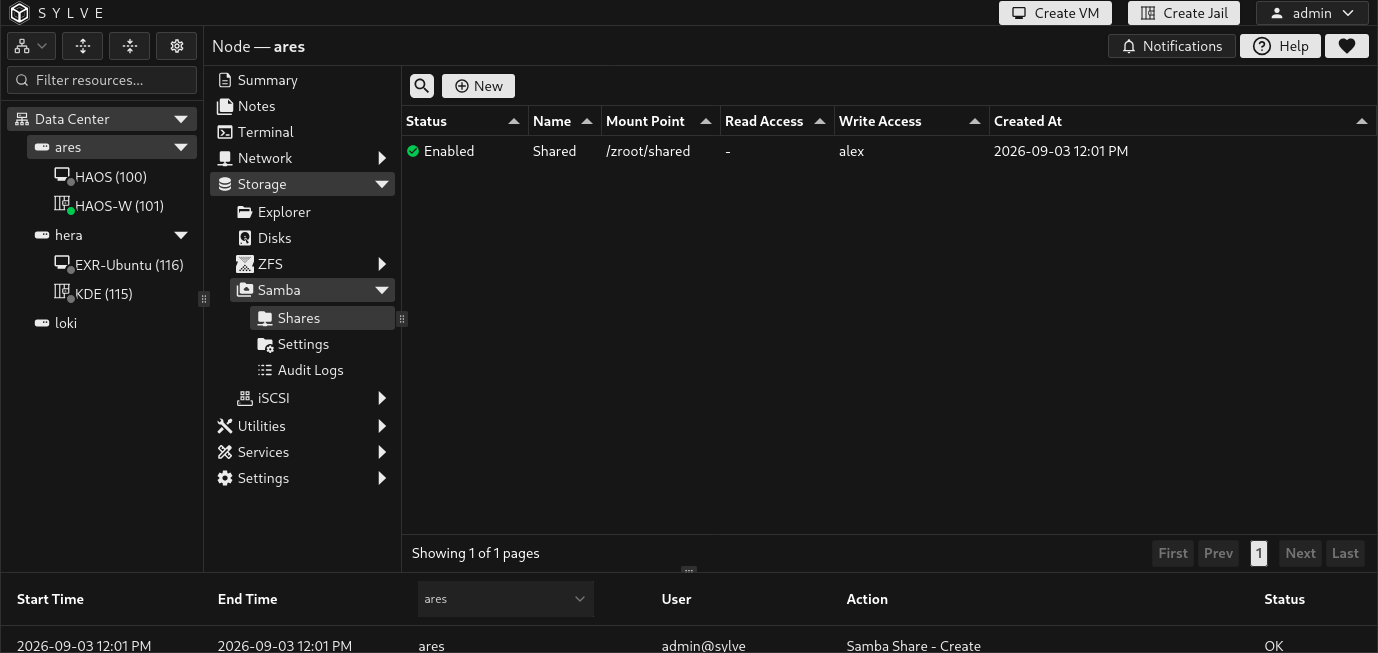Expand the node Settings menu arrow
Viewport: 1378px width, 653px height.
coord(382,478)
